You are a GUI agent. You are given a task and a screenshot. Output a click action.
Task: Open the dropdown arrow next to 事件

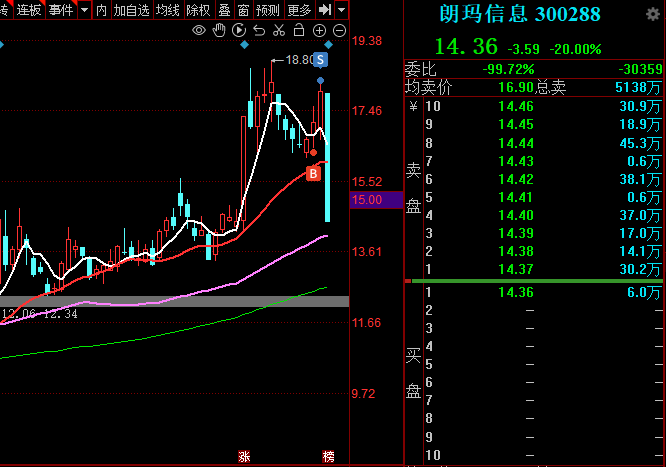coord(83,10)
